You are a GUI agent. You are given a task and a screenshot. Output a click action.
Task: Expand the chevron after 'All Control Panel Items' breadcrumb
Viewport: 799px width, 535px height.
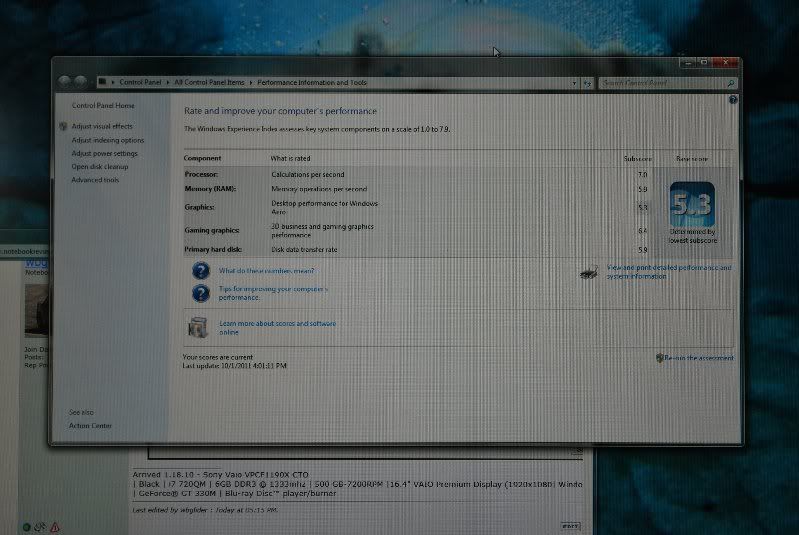251,83
